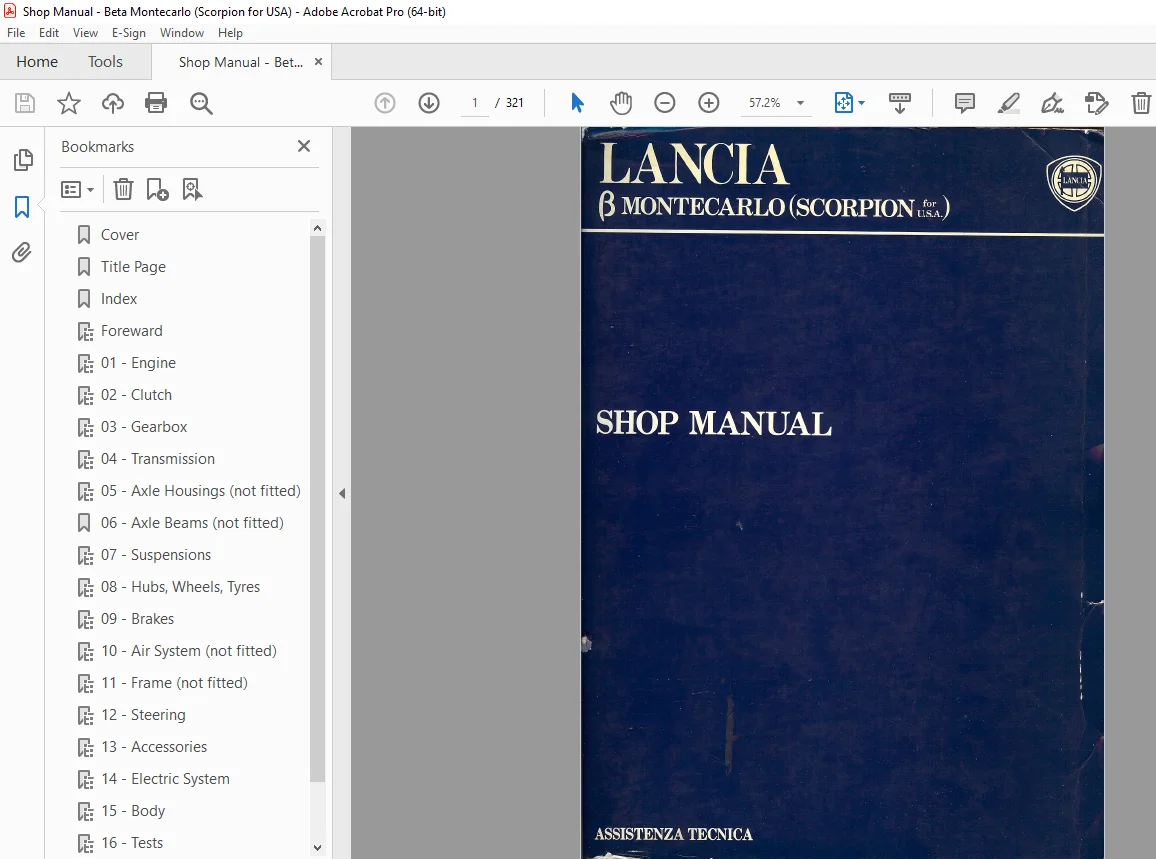Open the Page Thumbnails panel icon

[x=23, y=160]
